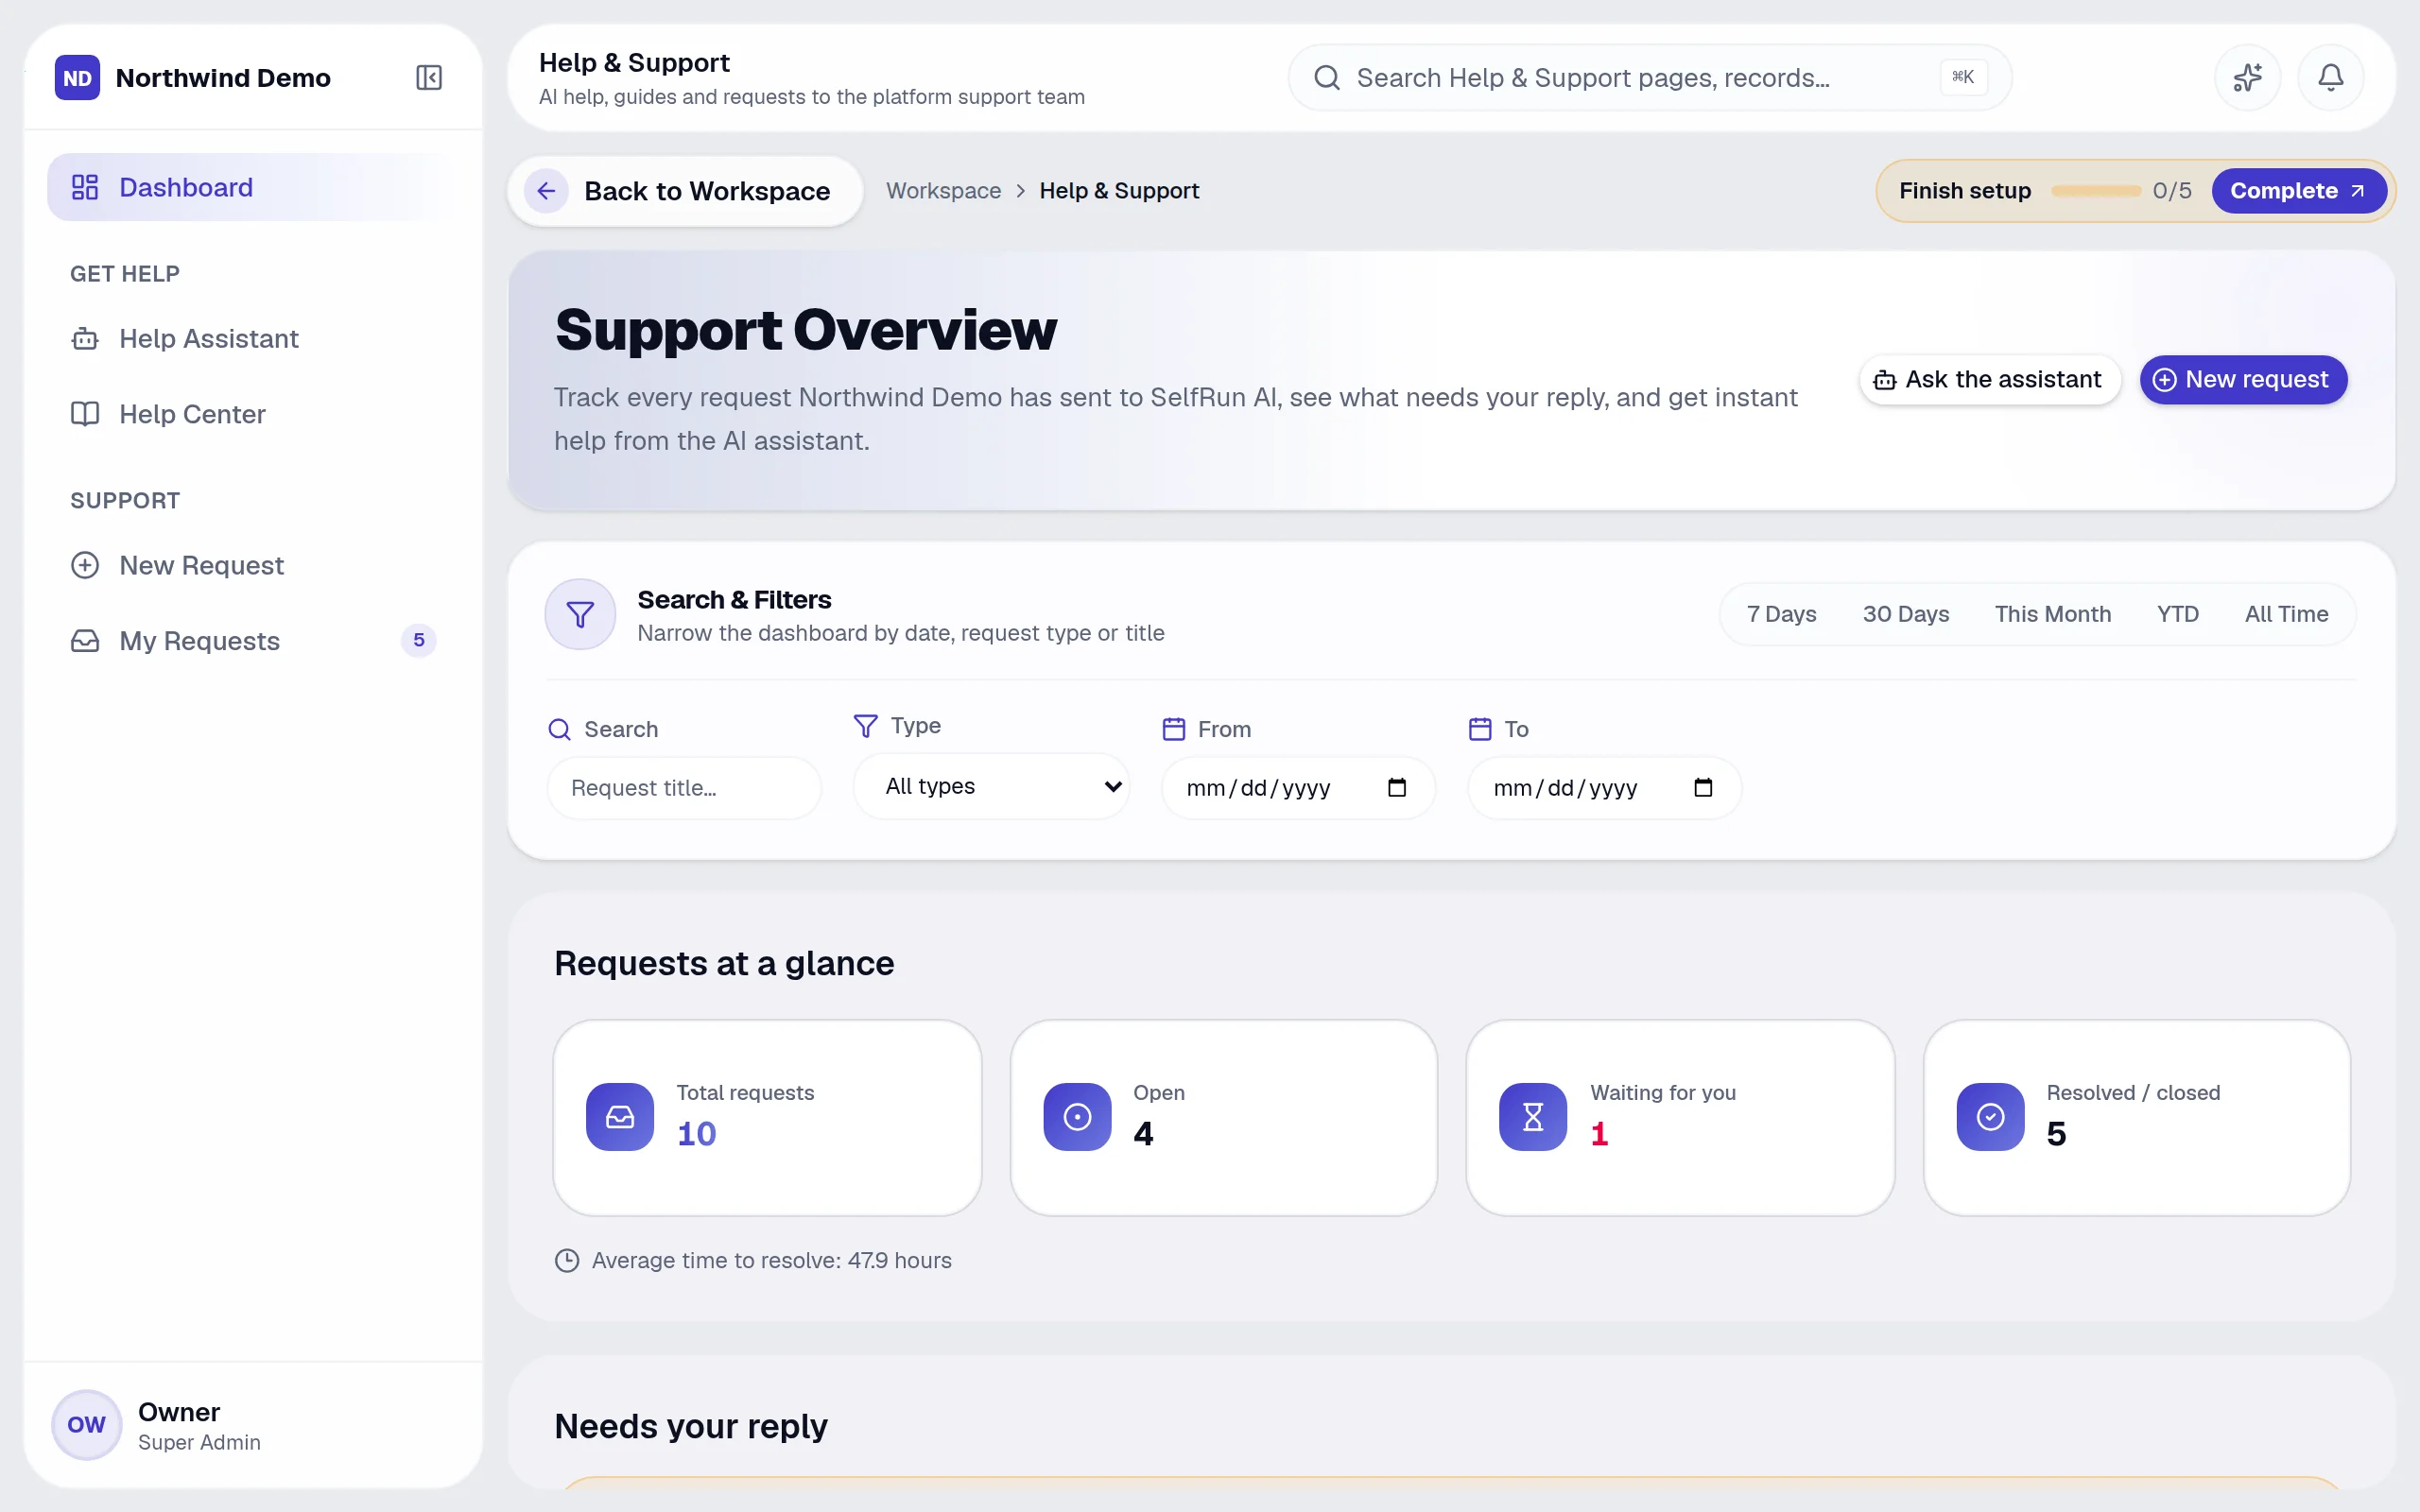Click the Open requests circle icon

[1077, 1117]
